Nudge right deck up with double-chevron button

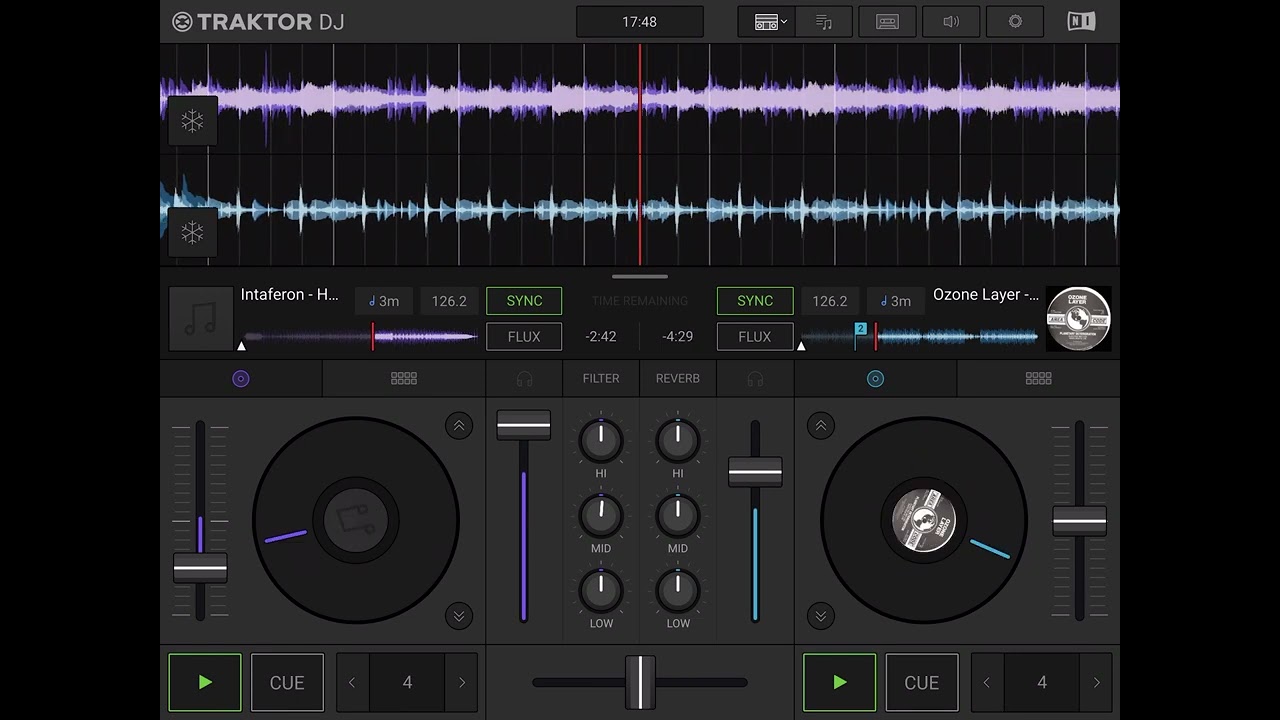coord(821,426)
